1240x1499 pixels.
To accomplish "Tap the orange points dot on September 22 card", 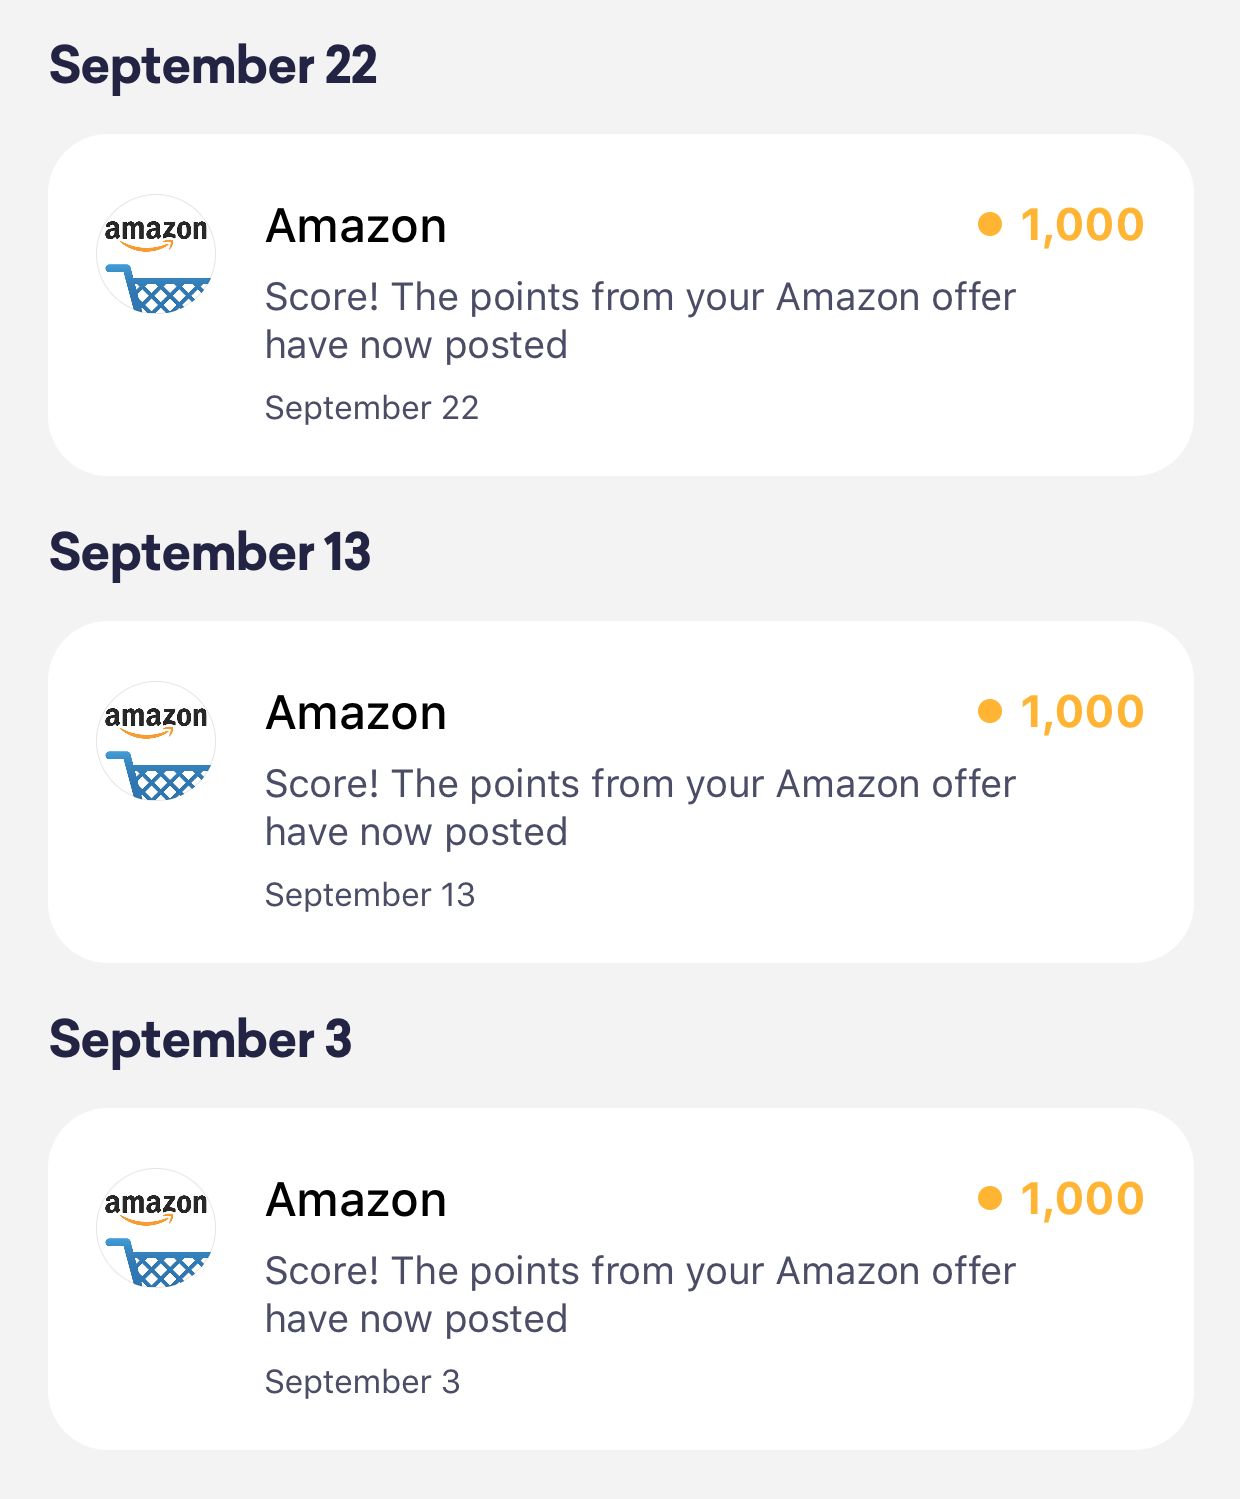I will coord(989,224).
